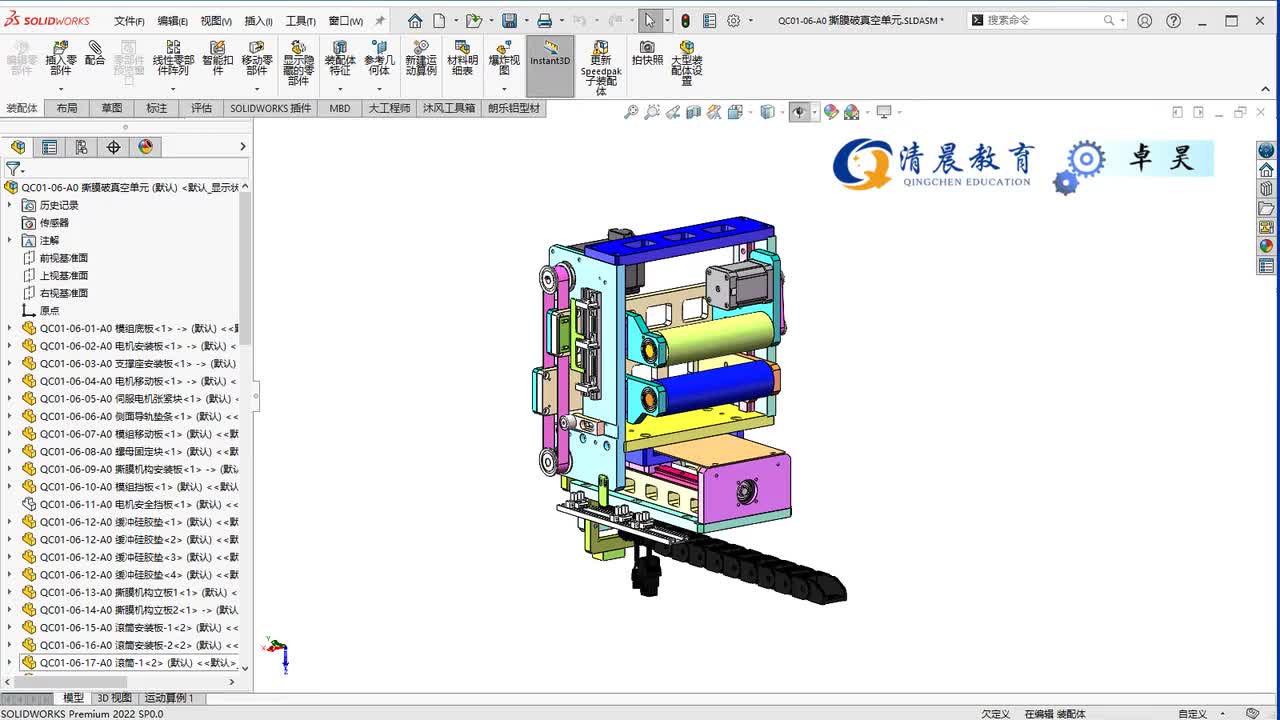Click the Insert Components (插入零部件) tool

click(x=60, y=58)
